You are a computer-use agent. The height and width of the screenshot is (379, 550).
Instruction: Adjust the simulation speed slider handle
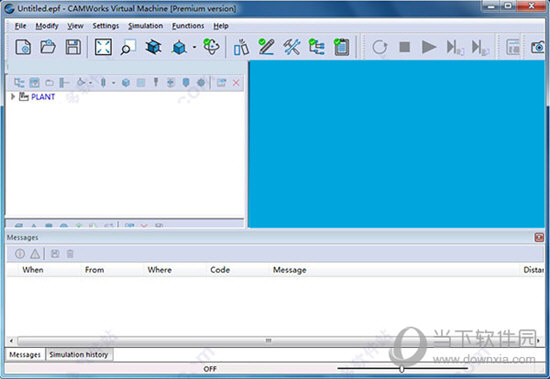tap(402, 369)
